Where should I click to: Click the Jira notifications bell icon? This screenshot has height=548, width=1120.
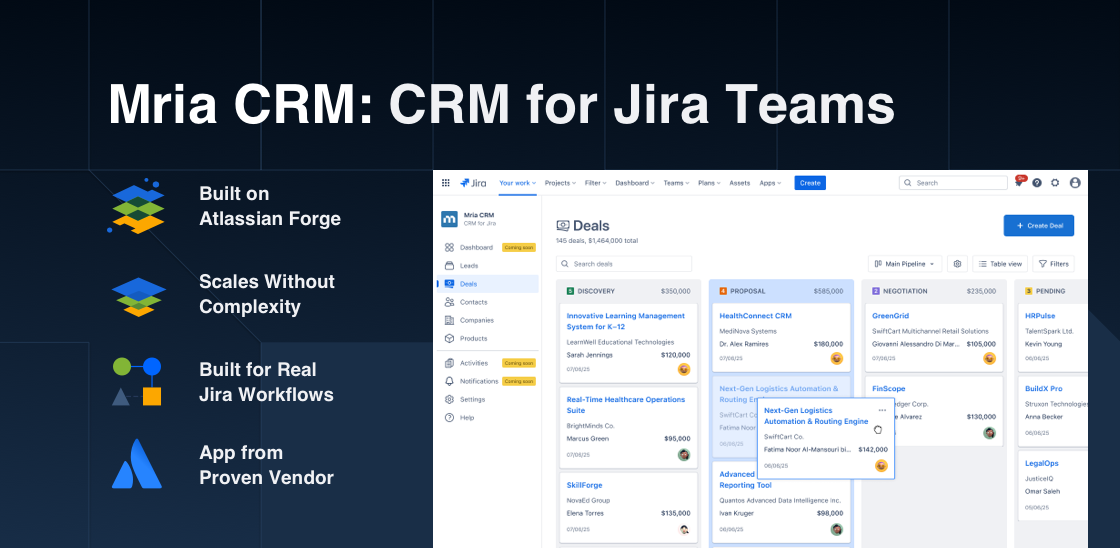[1019, 183]
